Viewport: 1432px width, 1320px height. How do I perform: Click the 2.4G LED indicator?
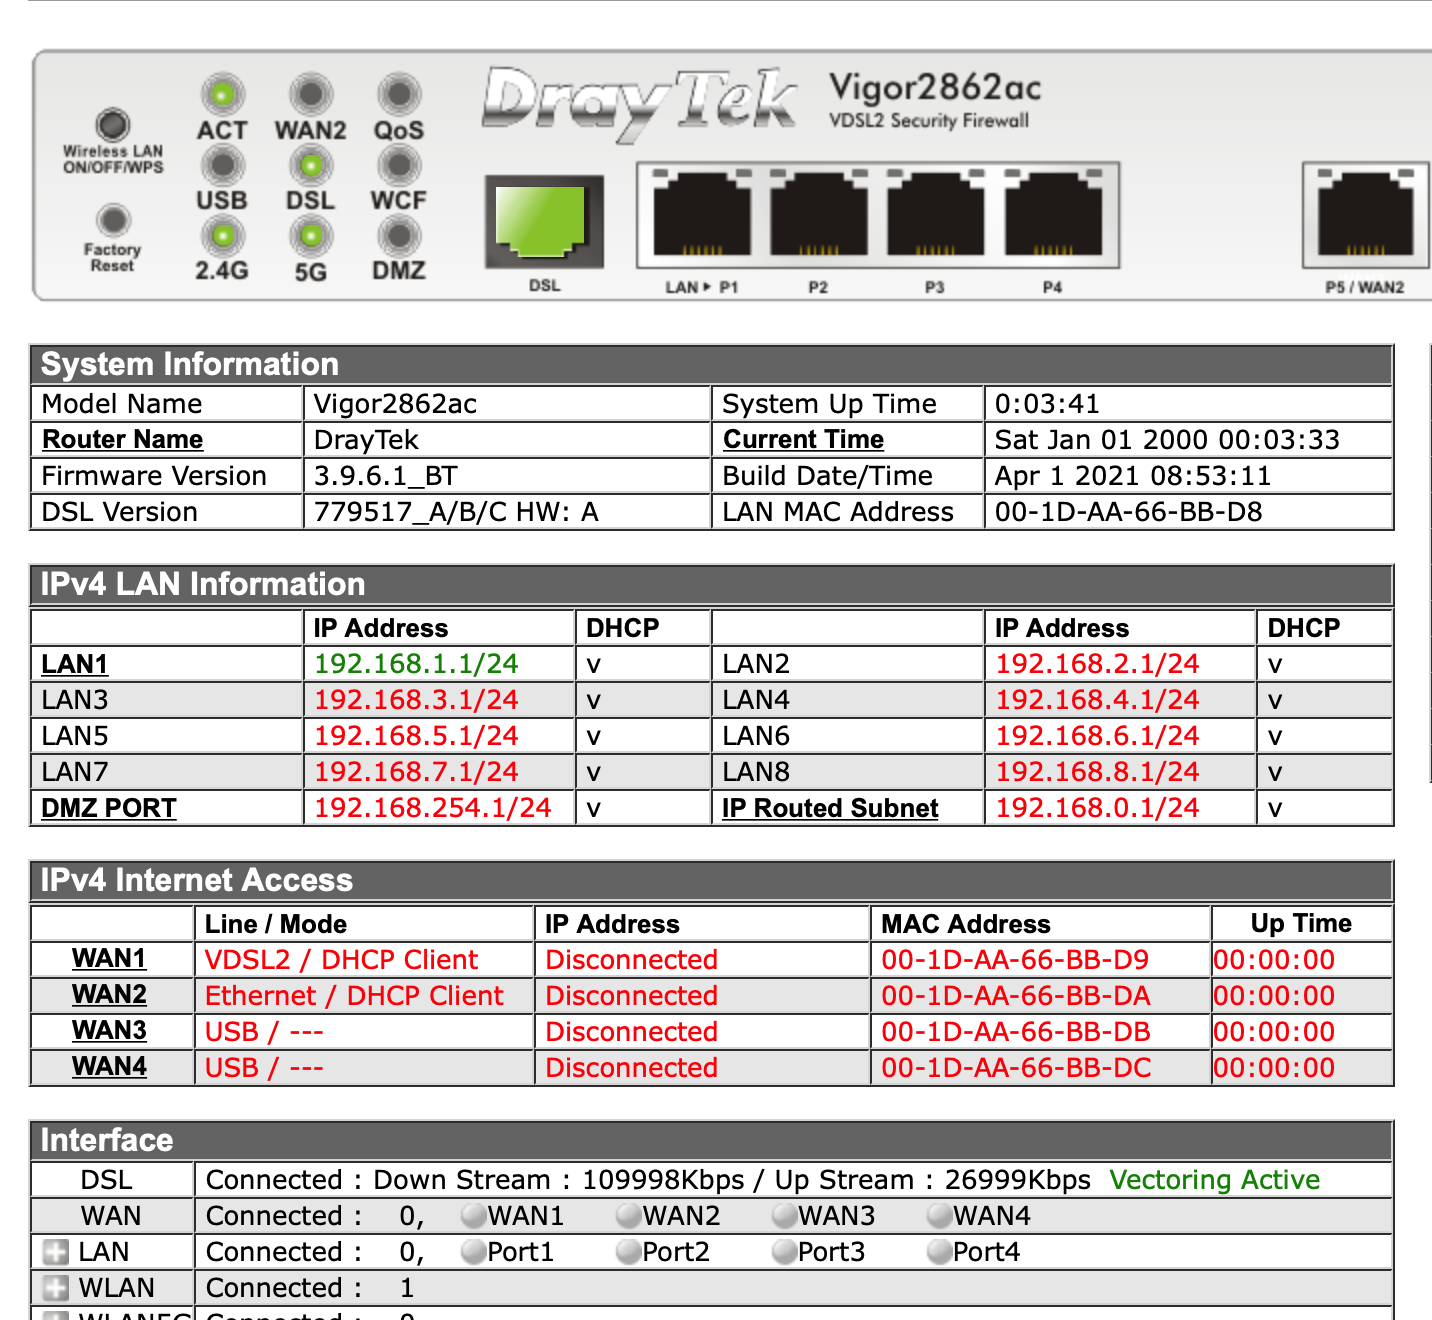pyautogui.click(x=222, y=235)
